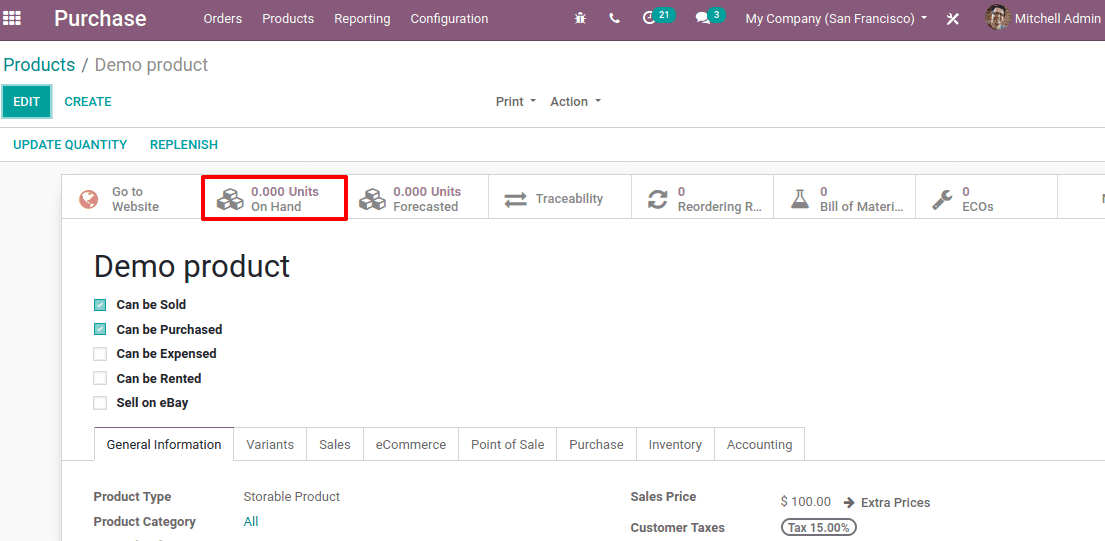Click the Extra Prices arrow icon
This screenshot has width=1105, height=541.
[x=849, y=503]
